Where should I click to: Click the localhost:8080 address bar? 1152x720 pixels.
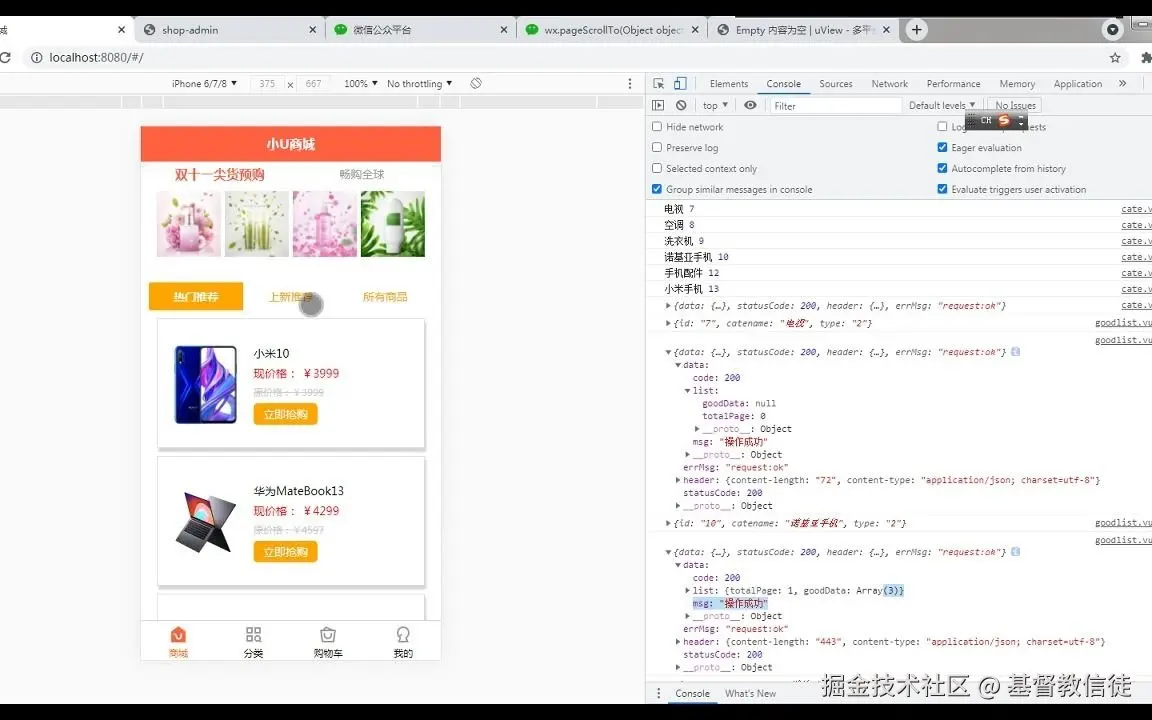566,57
